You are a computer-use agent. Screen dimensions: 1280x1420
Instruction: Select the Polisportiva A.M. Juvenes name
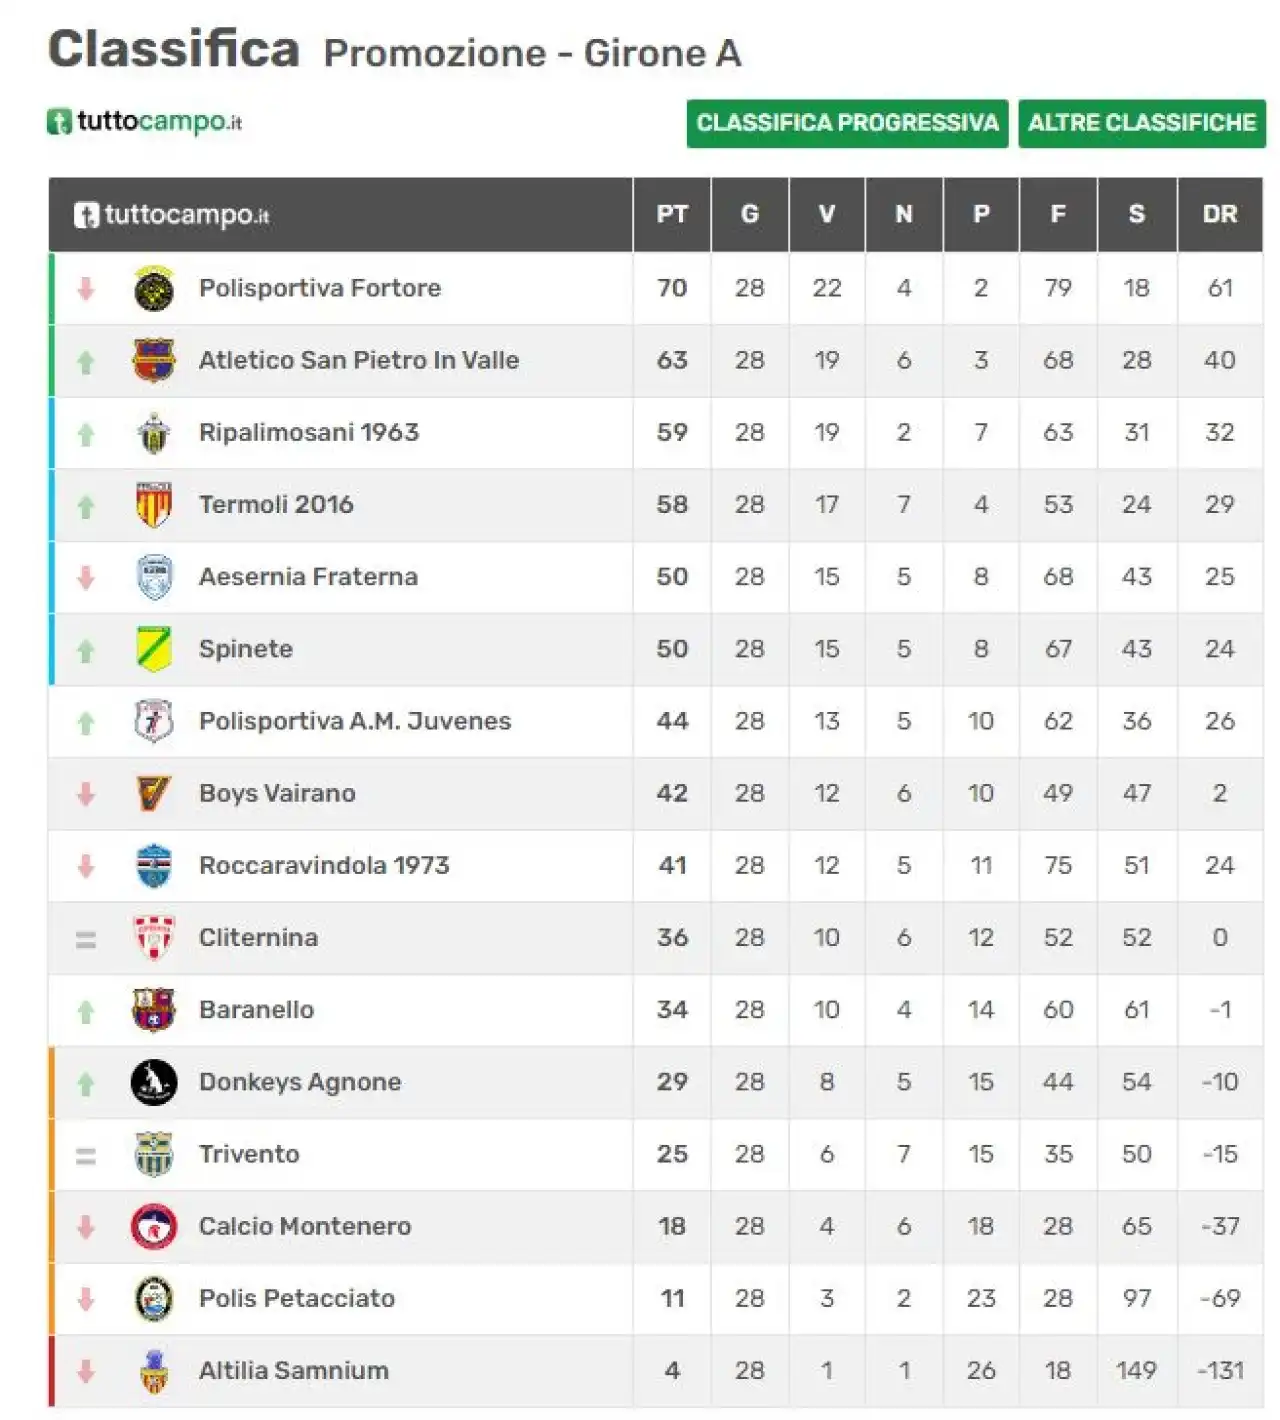(x=355, y=722)
